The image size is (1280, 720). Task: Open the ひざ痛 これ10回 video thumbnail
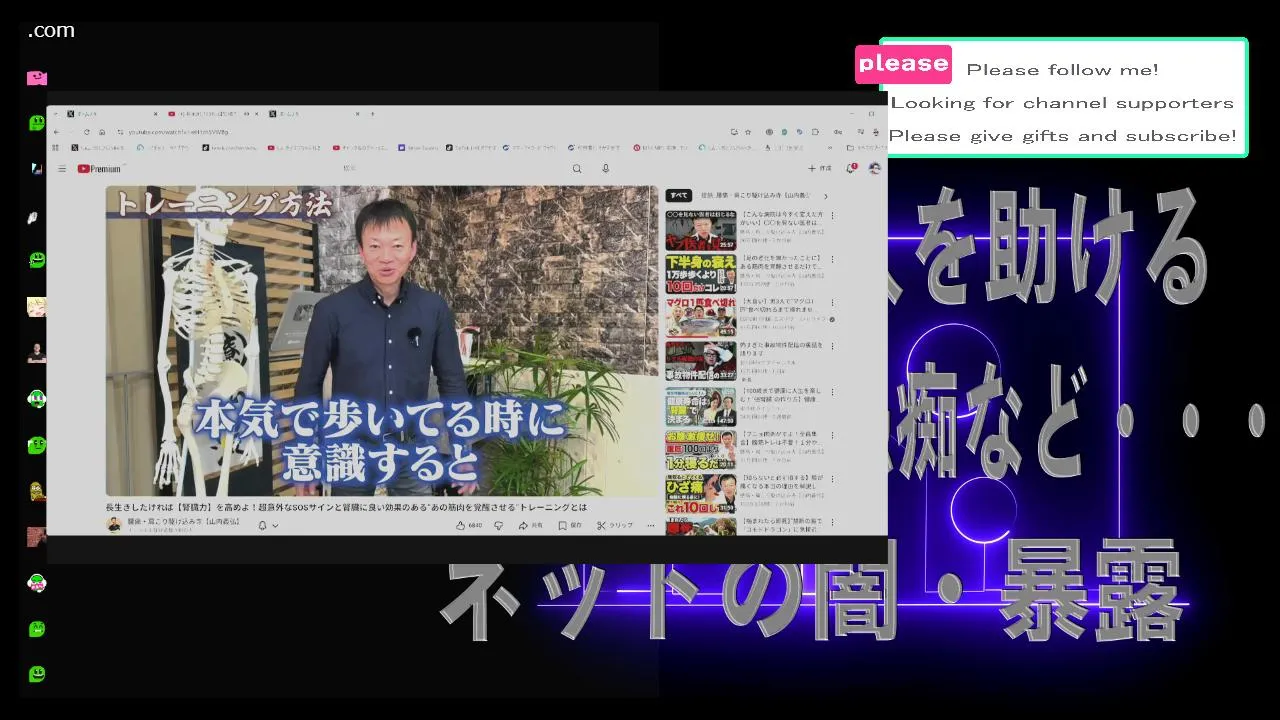tap(701, 493)
